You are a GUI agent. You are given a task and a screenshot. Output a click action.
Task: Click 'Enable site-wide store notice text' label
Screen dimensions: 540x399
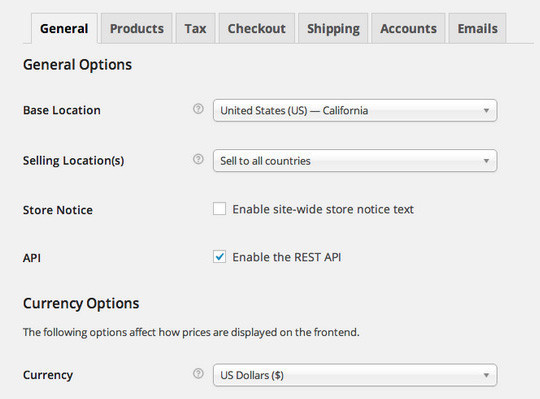pos(323,209)
